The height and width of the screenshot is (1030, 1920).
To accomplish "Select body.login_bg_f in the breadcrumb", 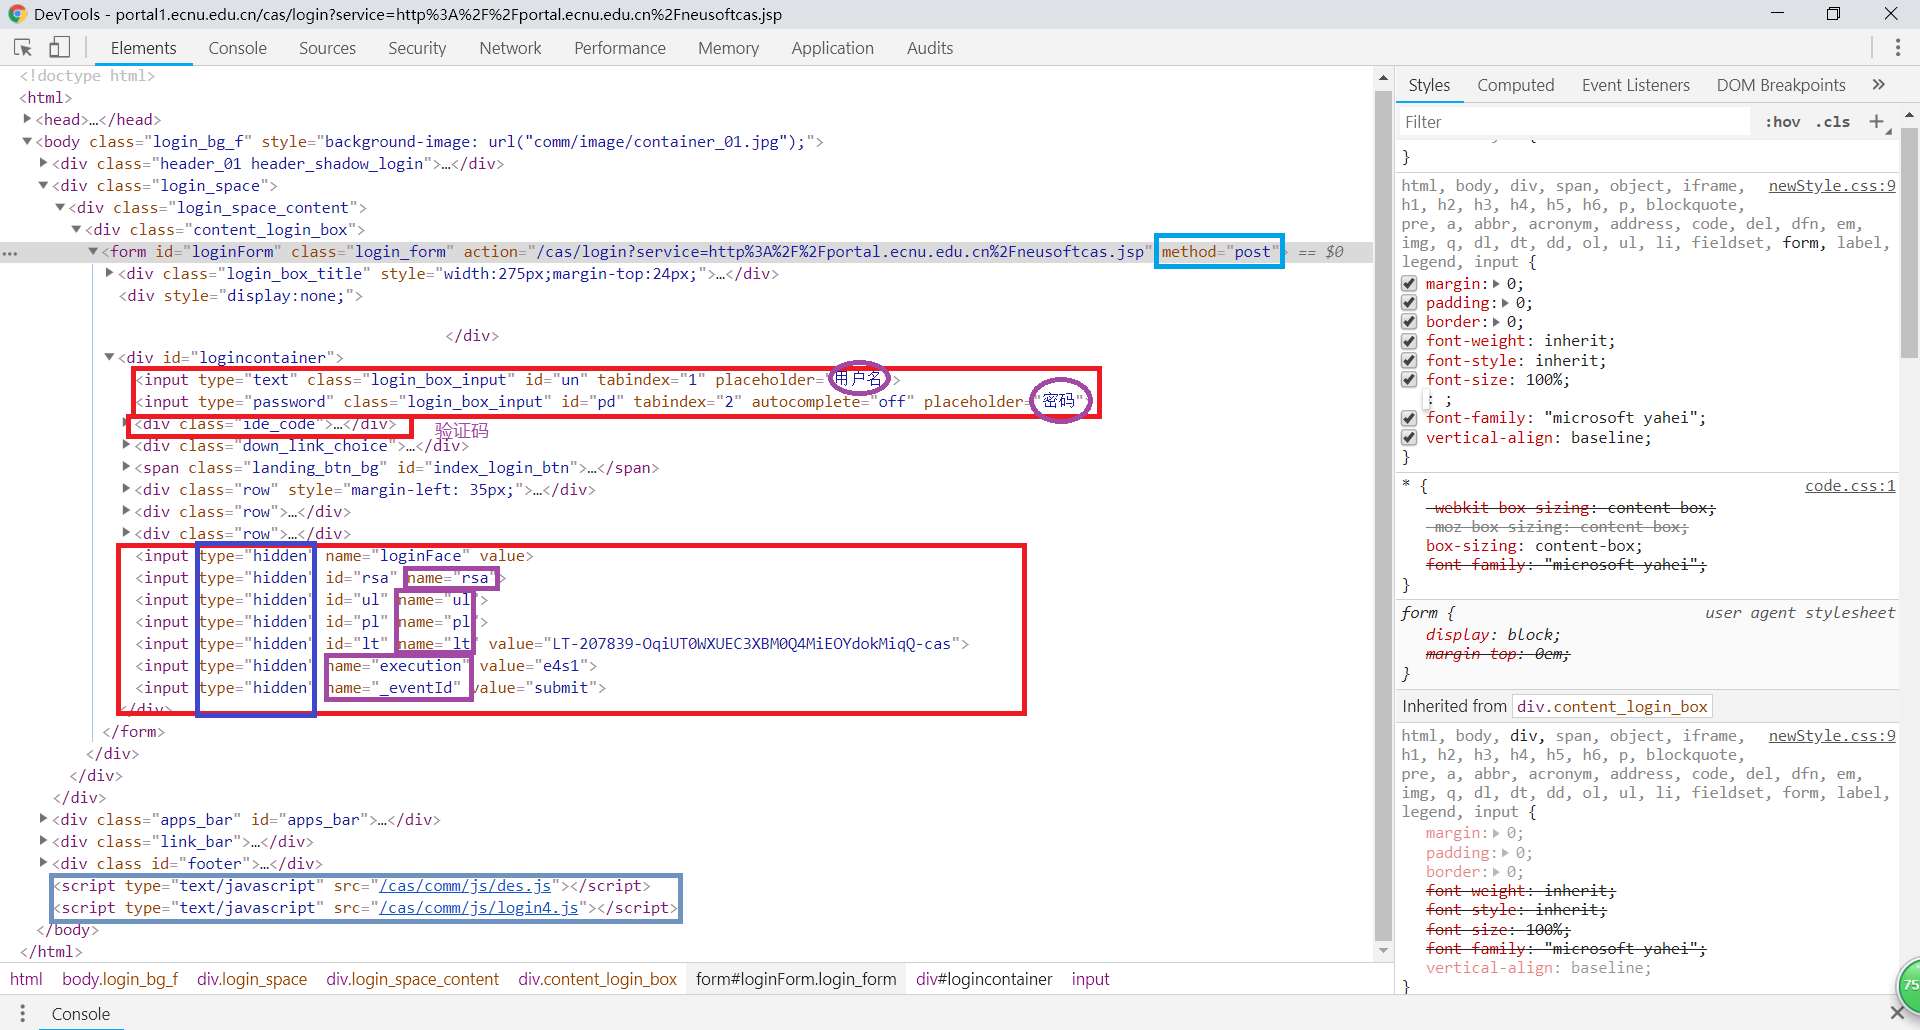I will (120, 979).
